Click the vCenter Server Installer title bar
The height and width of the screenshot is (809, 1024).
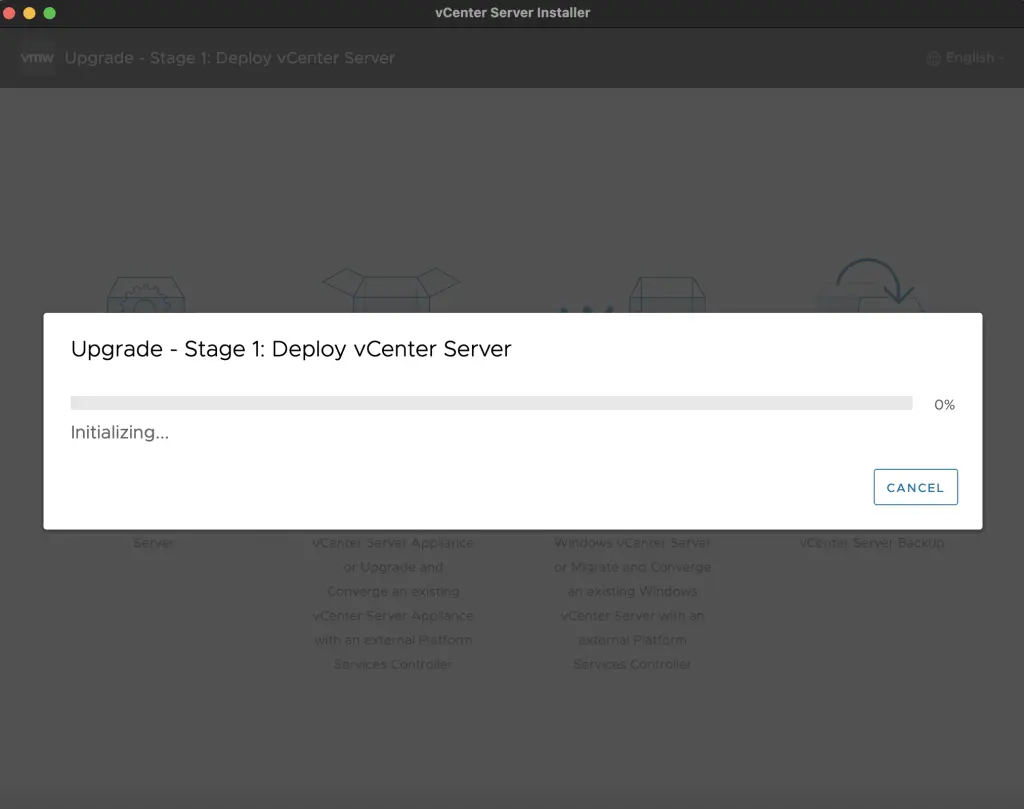click(512, 12)
